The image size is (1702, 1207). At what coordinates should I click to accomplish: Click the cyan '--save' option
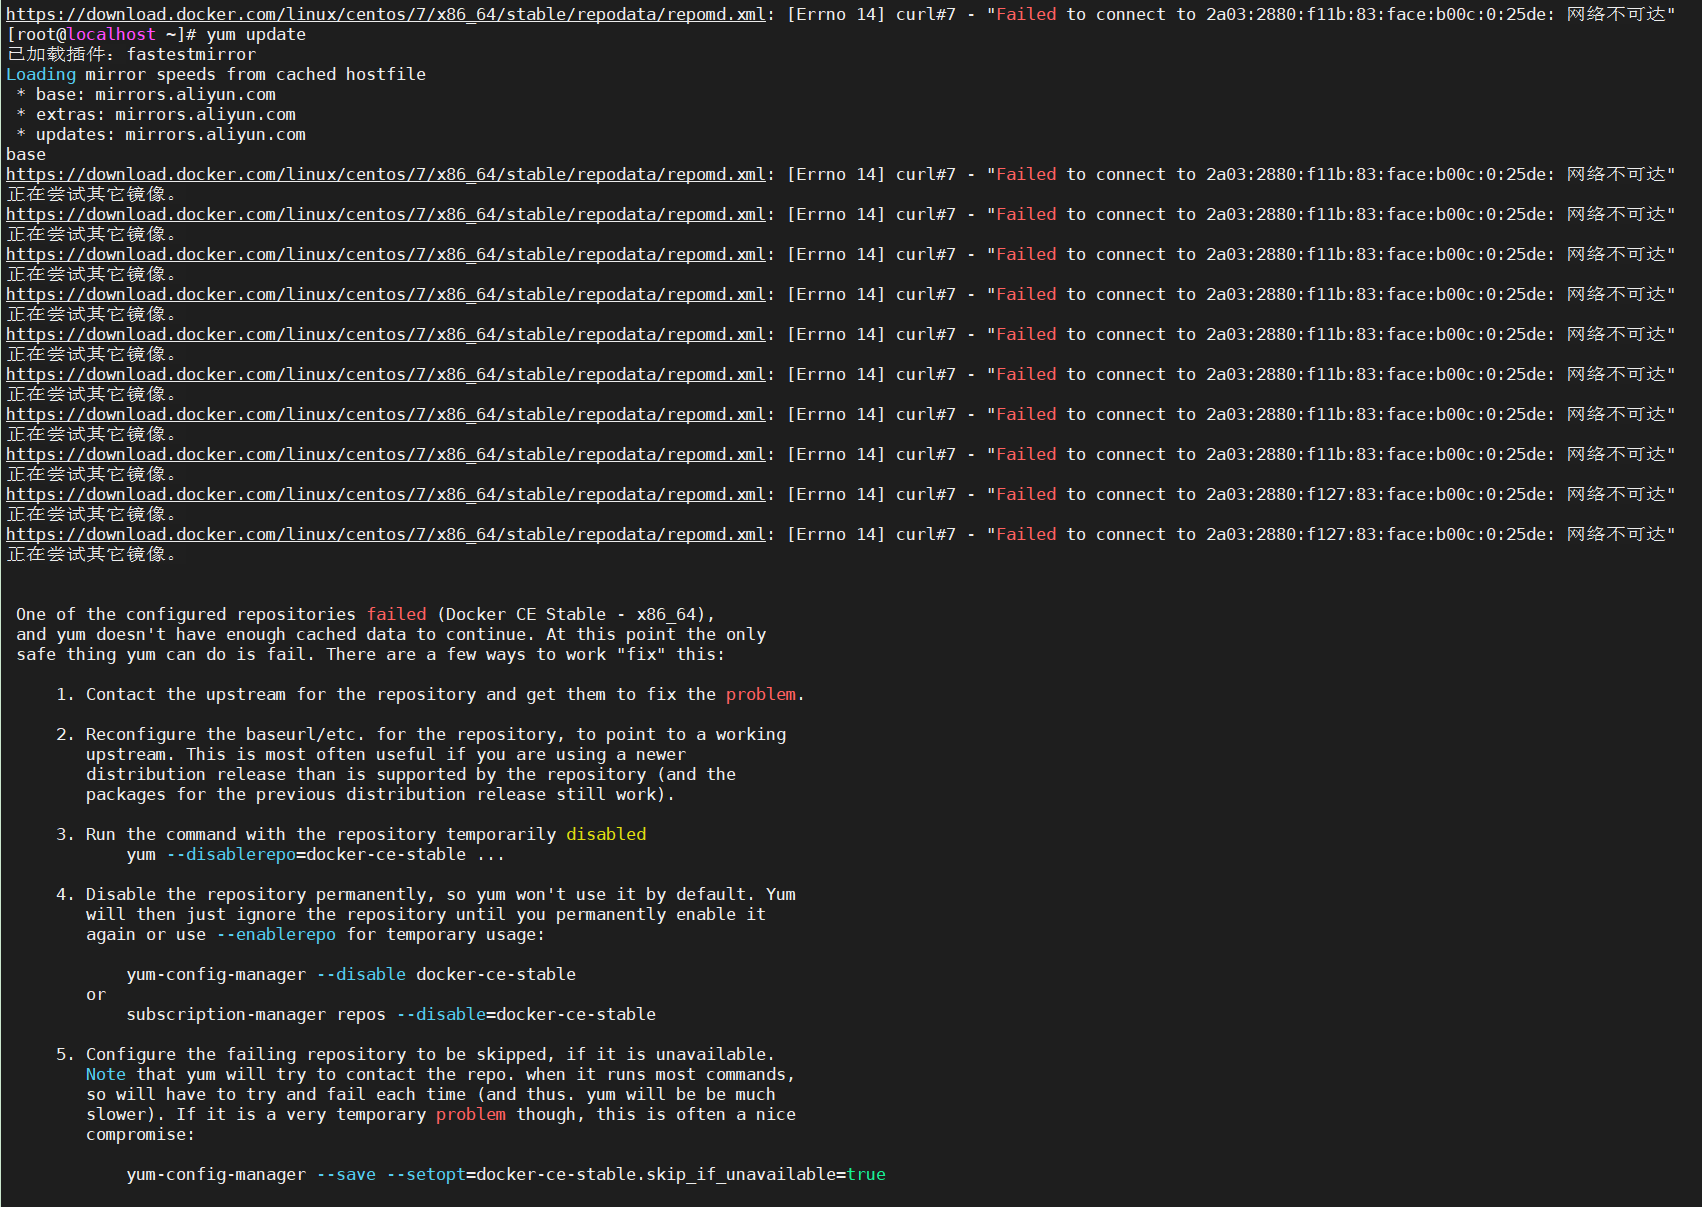pyautogui.click(x=346, y=1174)
